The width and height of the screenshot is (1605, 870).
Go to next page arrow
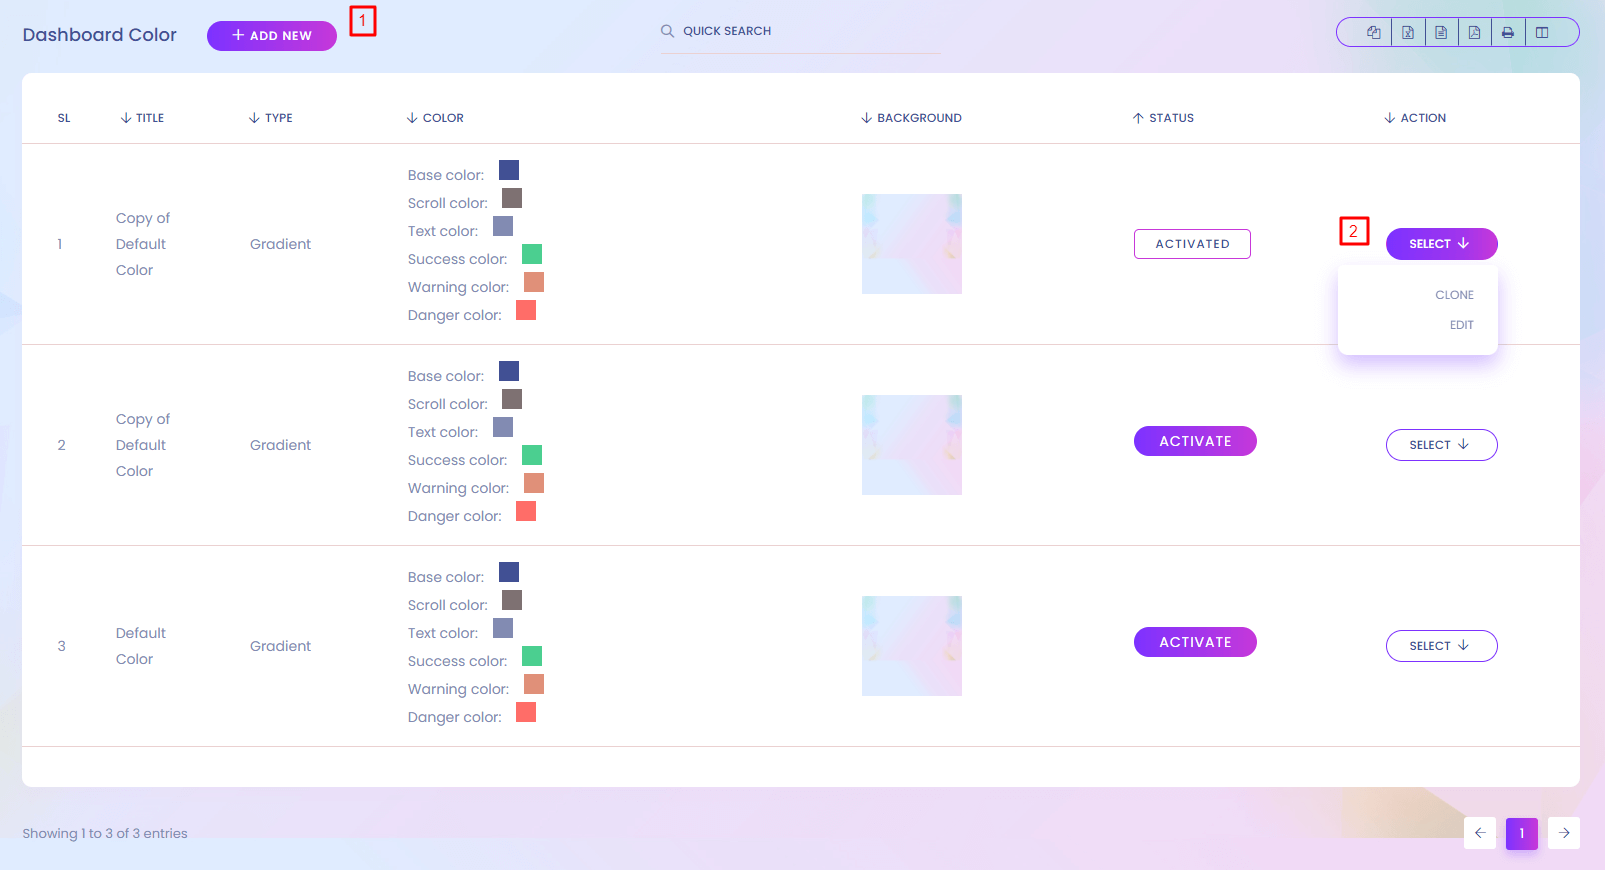coord(1563,833)
